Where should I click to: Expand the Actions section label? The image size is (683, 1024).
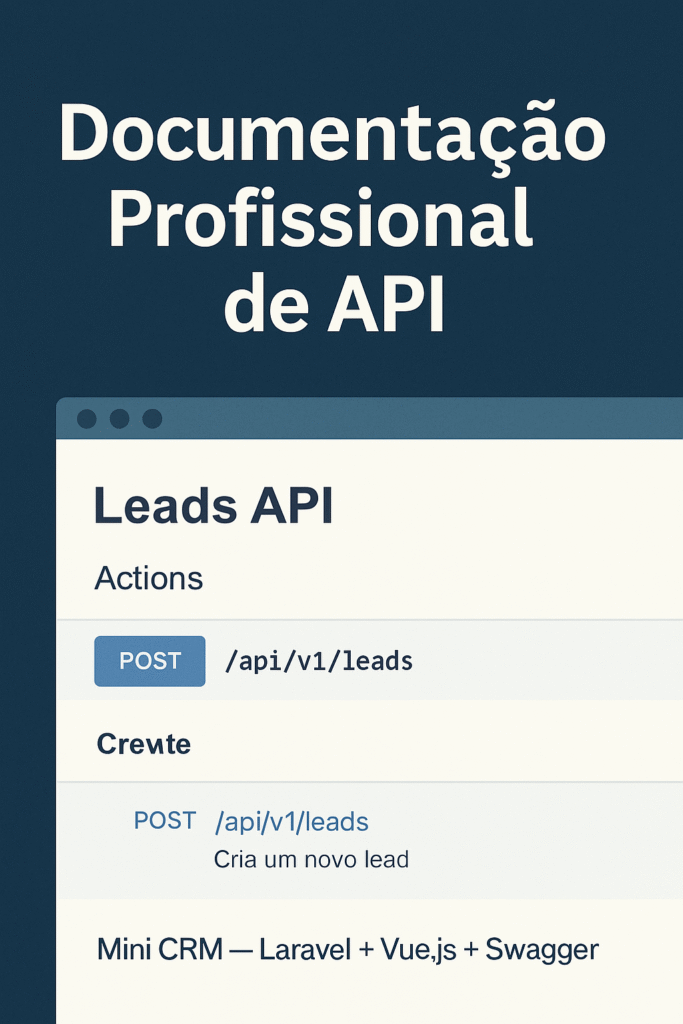[x=149, y=578]
